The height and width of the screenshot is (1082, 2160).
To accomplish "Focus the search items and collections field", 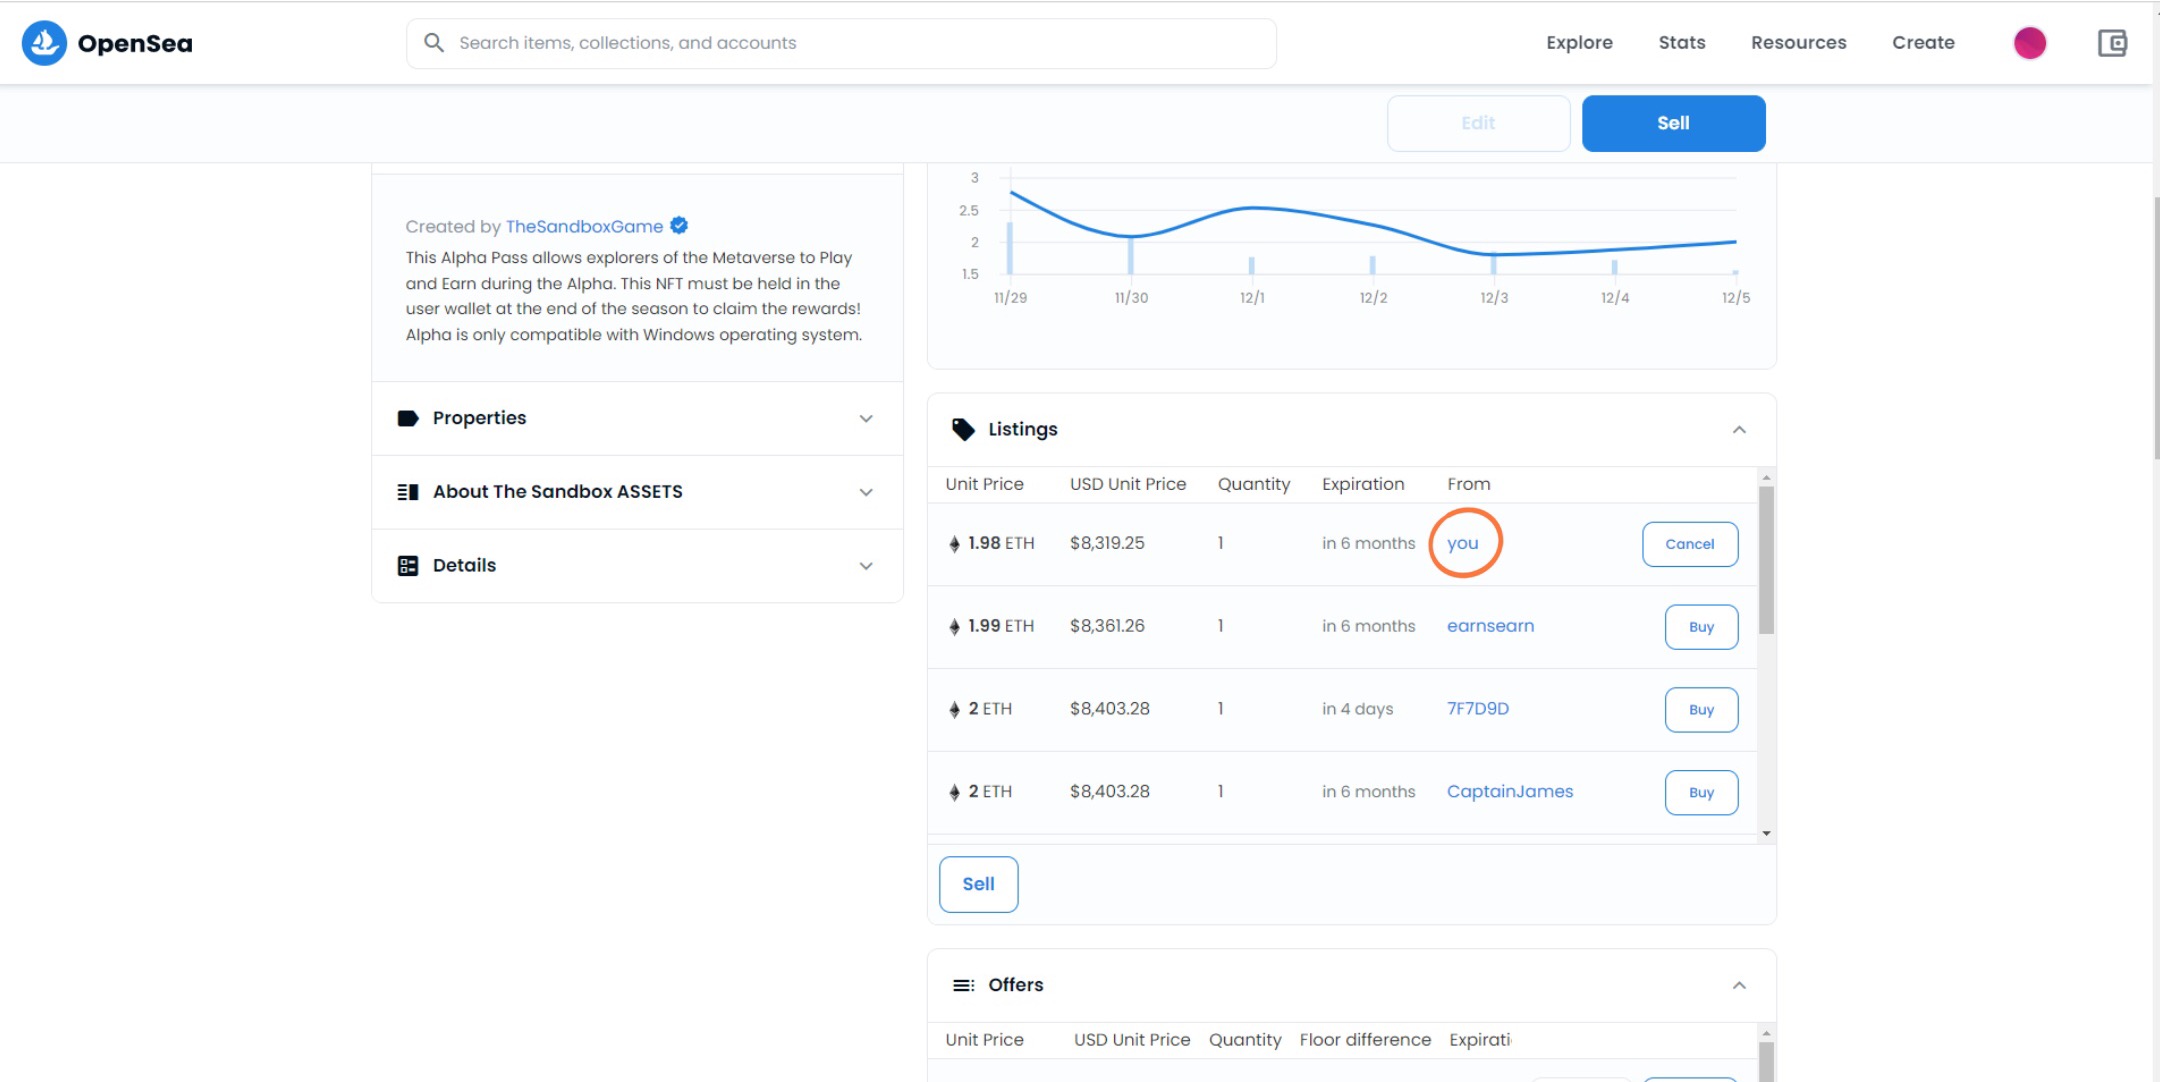I will point(841,43).
